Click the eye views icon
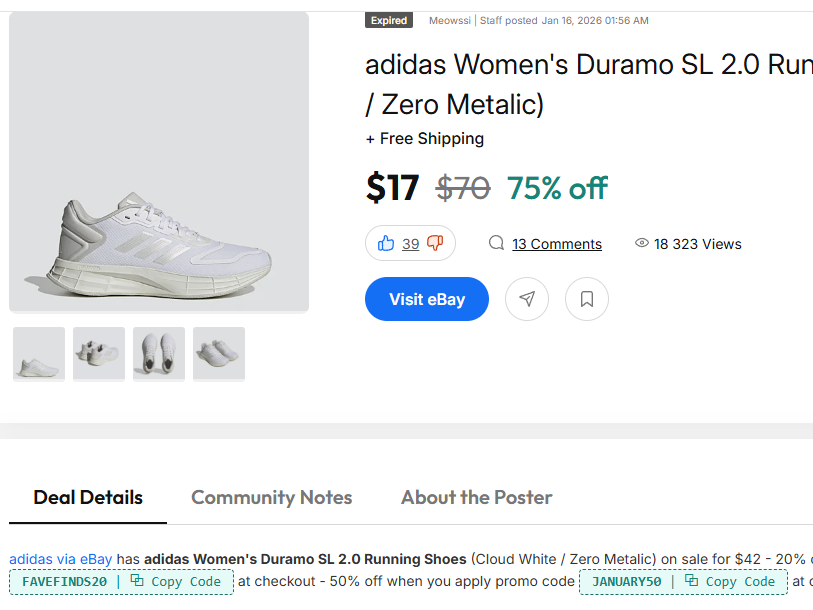813x610 pixels. coord(642,243)
